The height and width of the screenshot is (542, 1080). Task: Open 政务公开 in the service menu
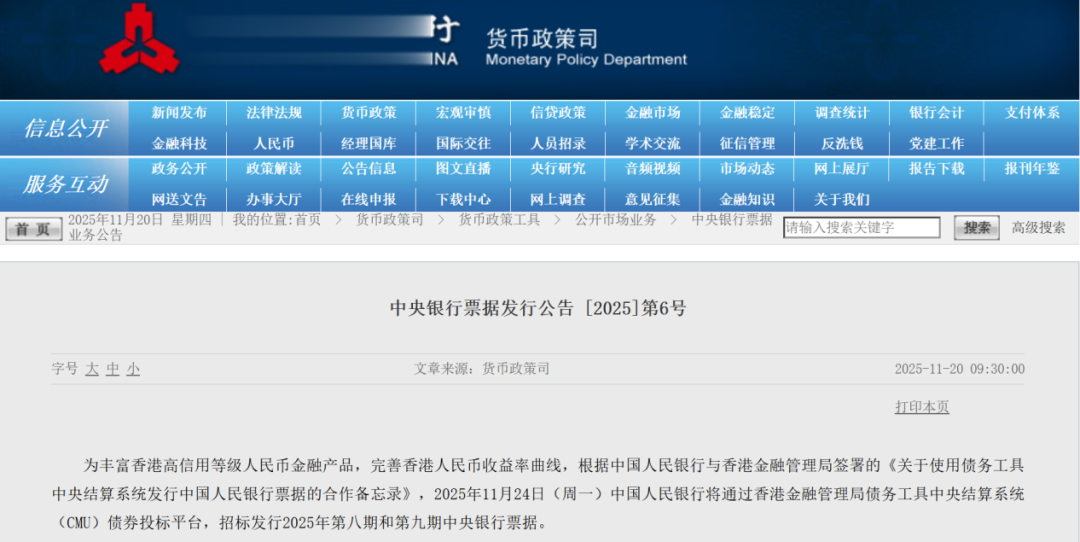tap(179, 169)
